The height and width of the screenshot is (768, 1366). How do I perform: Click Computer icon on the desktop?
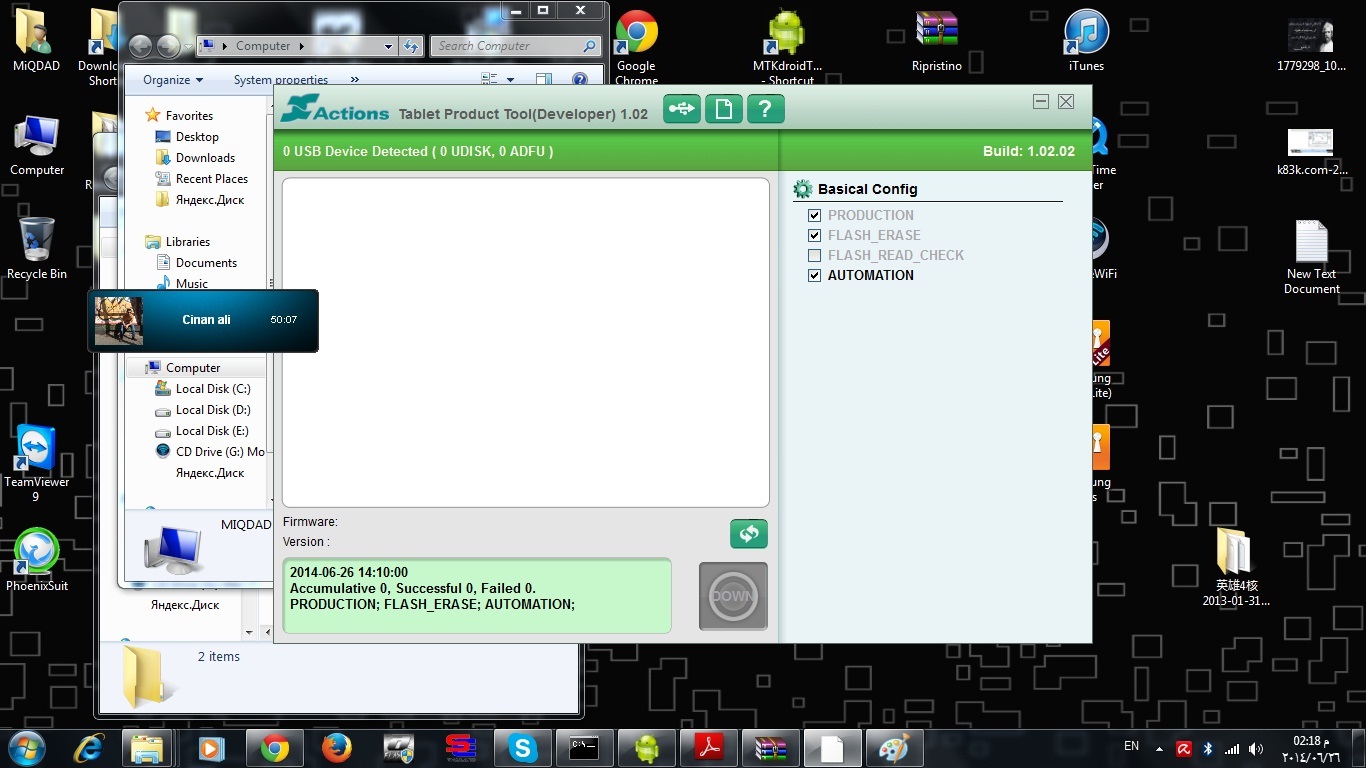(37, 146)
